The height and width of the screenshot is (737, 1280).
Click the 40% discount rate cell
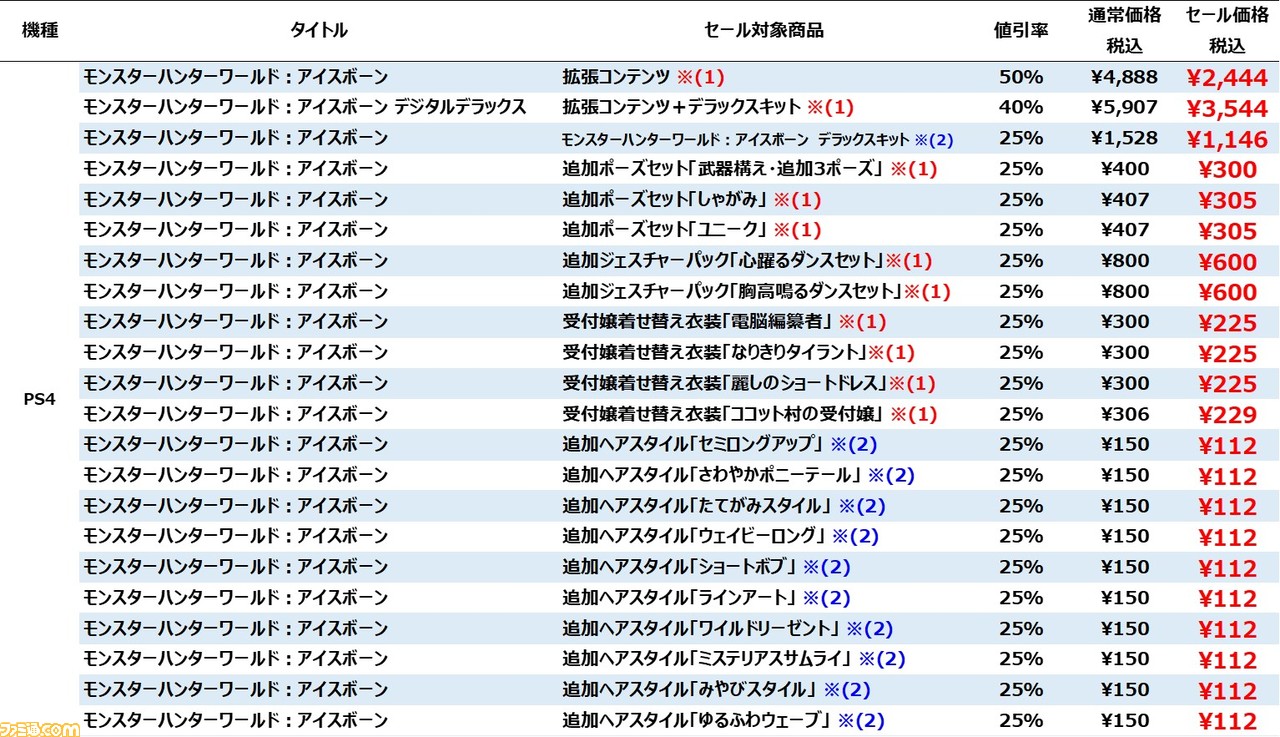click(x=1021, y=107)
